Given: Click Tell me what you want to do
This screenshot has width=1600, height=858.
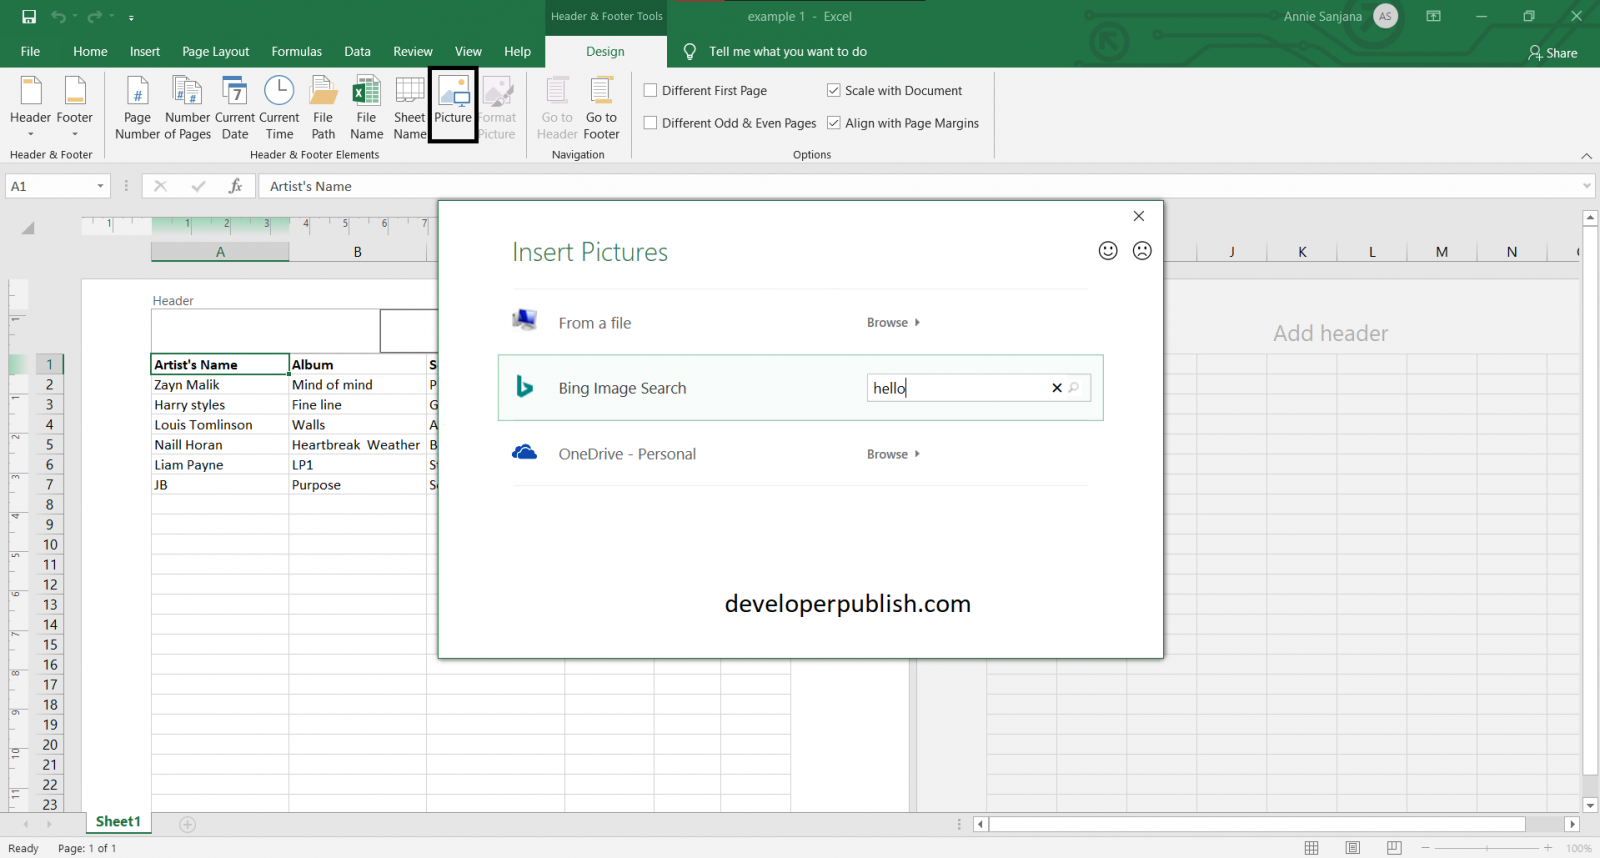Looking at the screenshot, I should click(788, 52).
